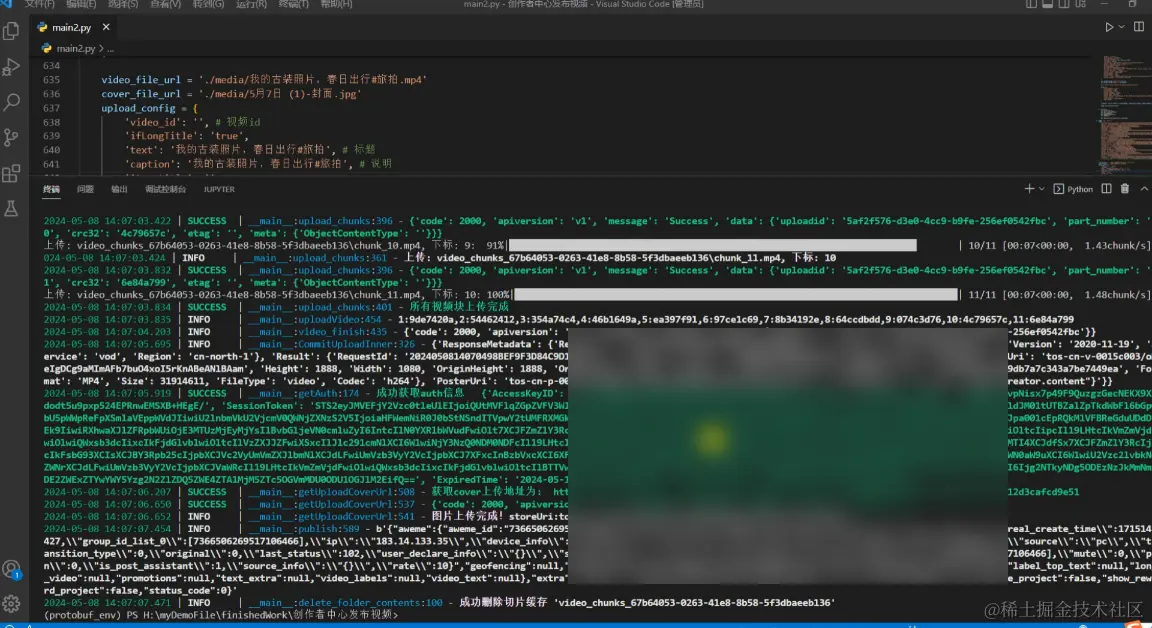Click the __main__:getAuth:174 terminal link
The height and width of the screenshot is (628, 1152).
click(303, 394)
